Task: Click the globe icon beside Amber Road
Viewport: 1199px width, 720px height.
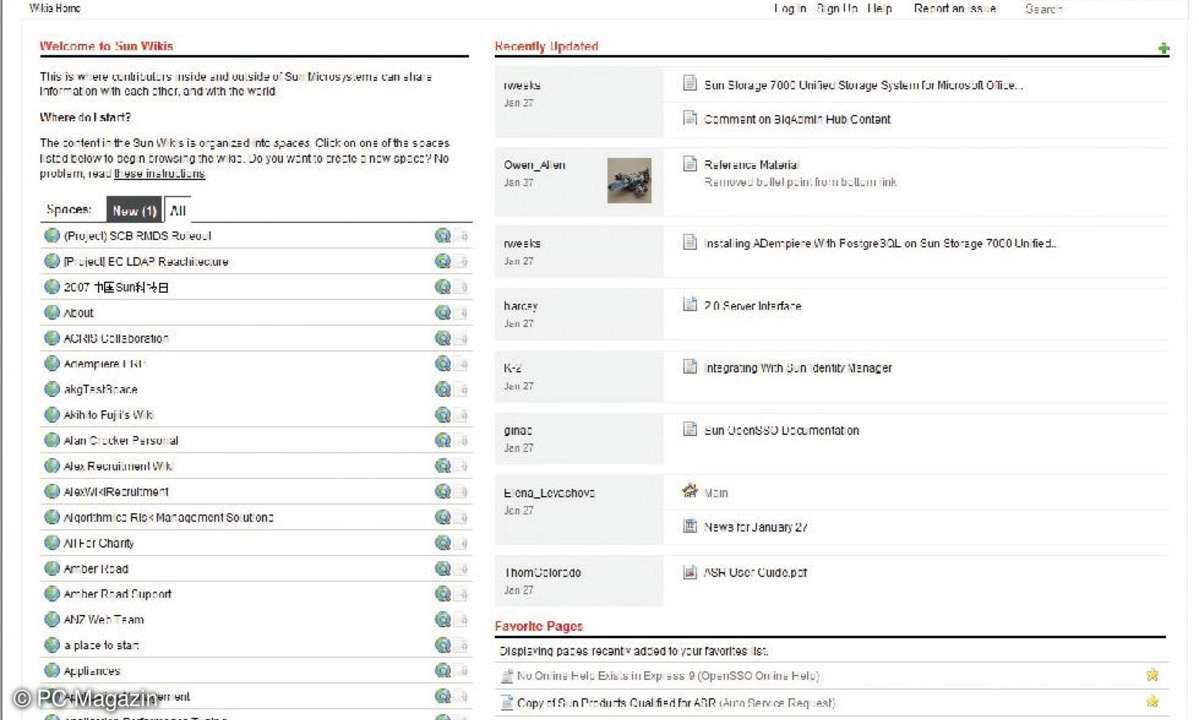Action: [x=52, y=569]
